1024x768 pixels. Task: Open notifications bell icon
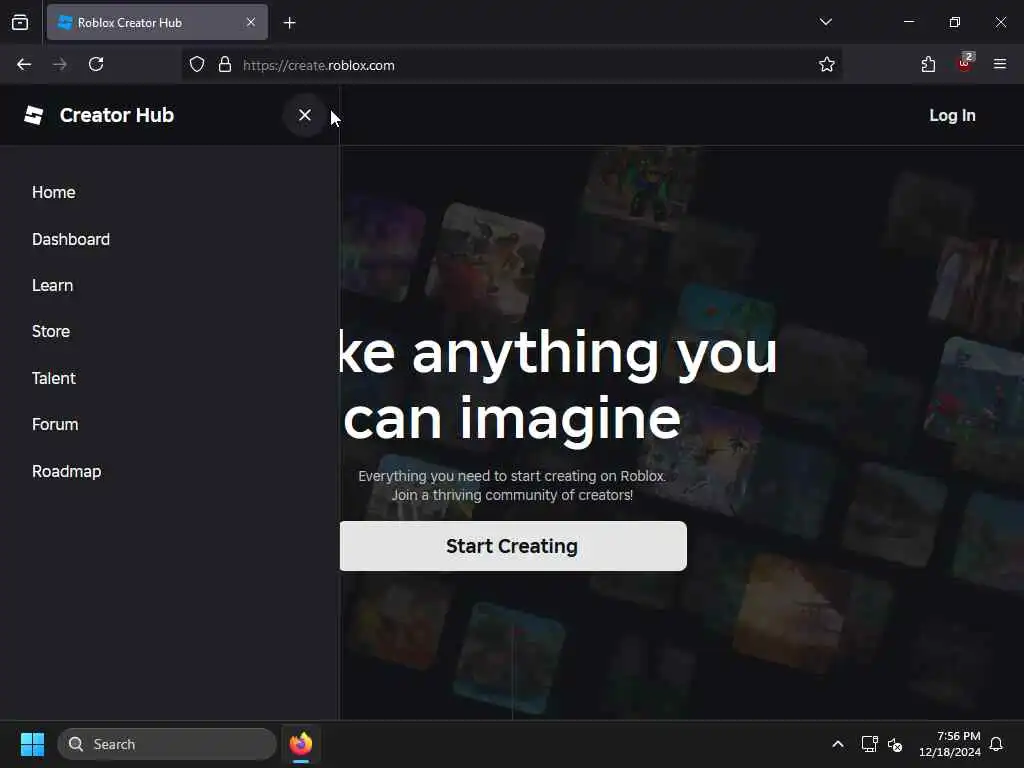(x=997, y=744)
